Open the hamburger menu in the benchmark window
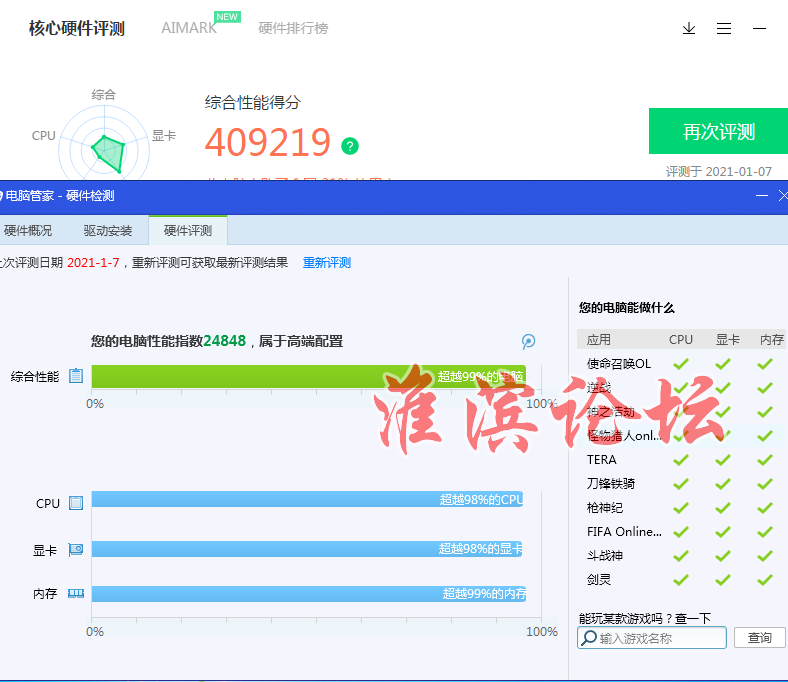The height and width of the screenshot is (682, 788). click(x=724, y=29)
